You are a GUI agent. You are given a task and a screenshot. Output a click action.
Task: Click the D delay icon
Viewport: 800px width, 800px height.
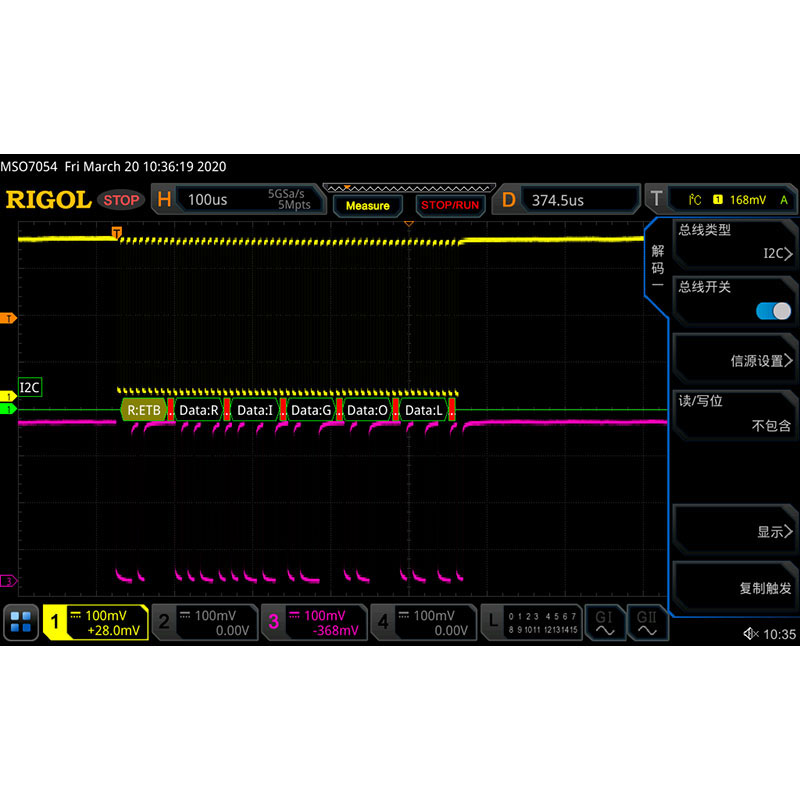click(x=508, y=199)
